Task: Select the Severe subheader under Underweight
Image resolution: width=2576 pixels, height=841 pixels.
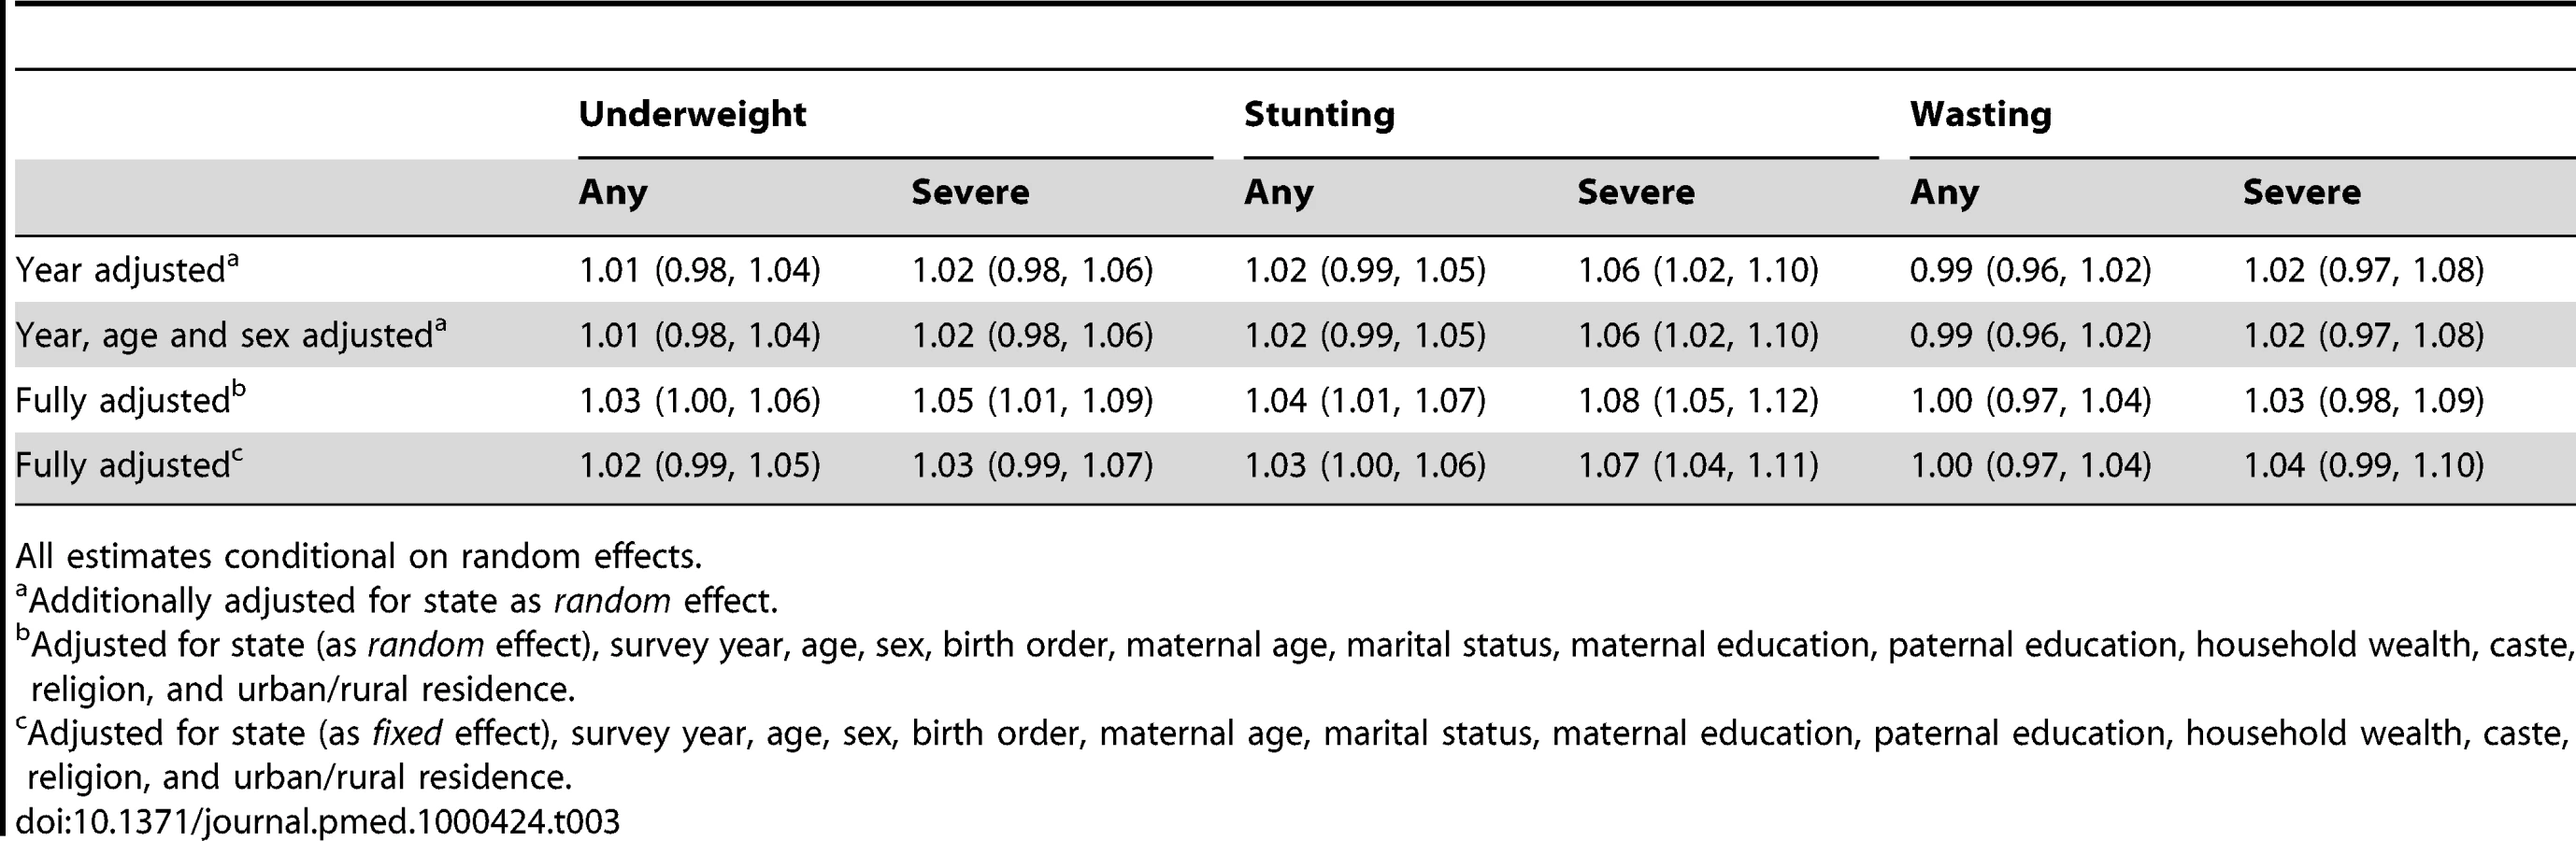Action: coord(970,192)
